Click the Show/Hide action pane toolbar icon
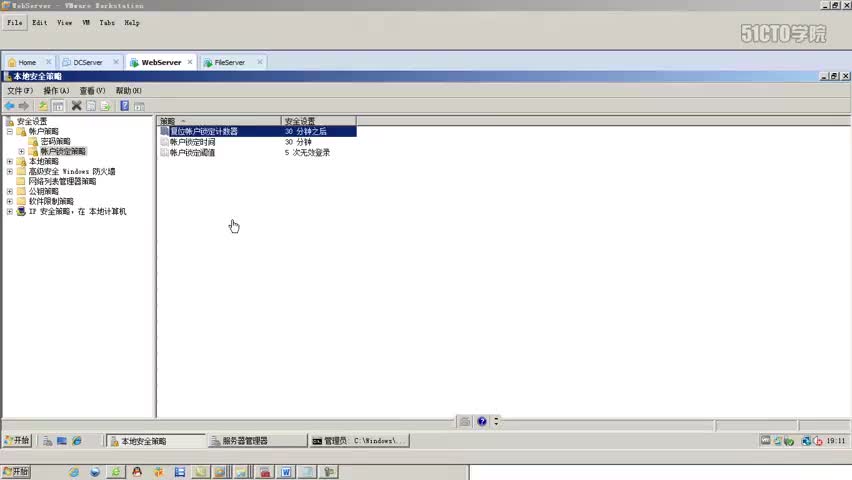The image size is (852, 480). pos(140,106)
